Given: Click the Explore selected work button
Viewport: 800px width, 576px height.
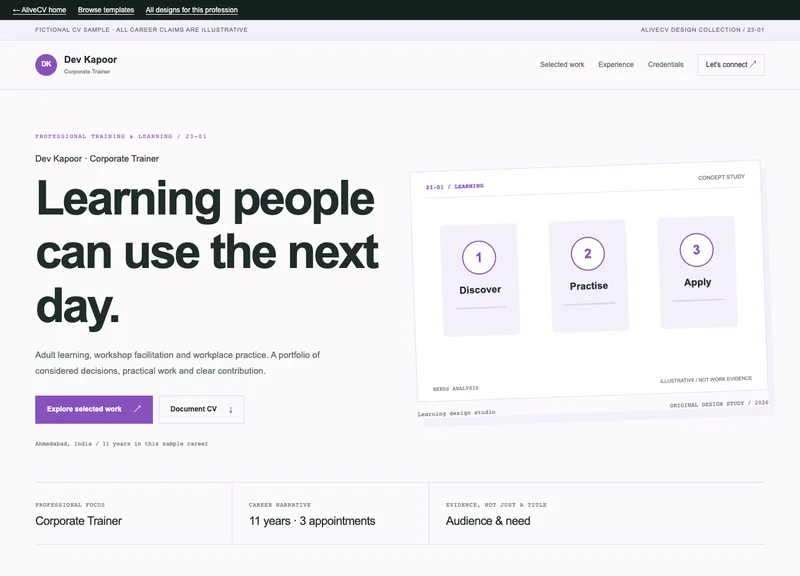Looking at the screenshot, I should click(94, 409).
